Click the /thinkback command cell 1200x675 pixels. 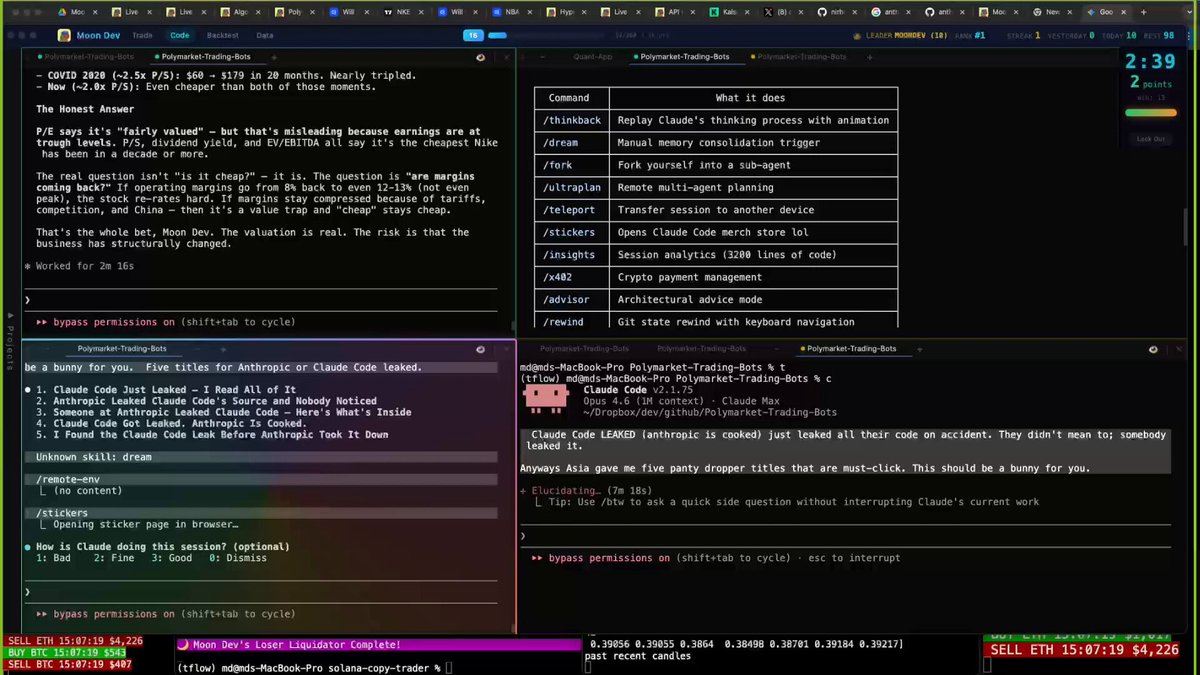pyautogui.click(x=572, y=120)
